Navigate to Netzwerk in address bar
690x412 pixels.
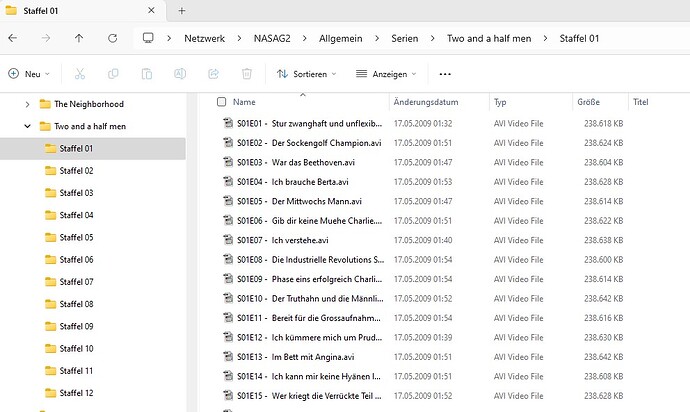[x=204, y=38]
